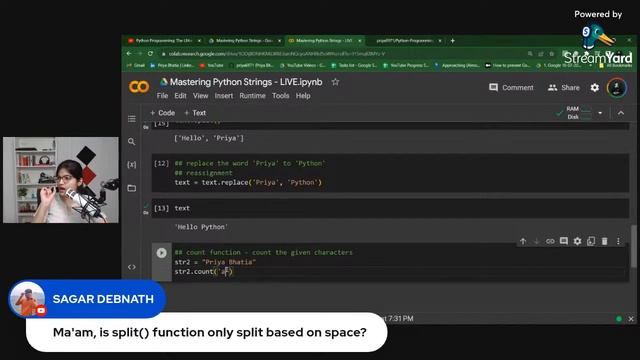Delete the current cell
640x360 pixels.
click(x=604, y=241)
